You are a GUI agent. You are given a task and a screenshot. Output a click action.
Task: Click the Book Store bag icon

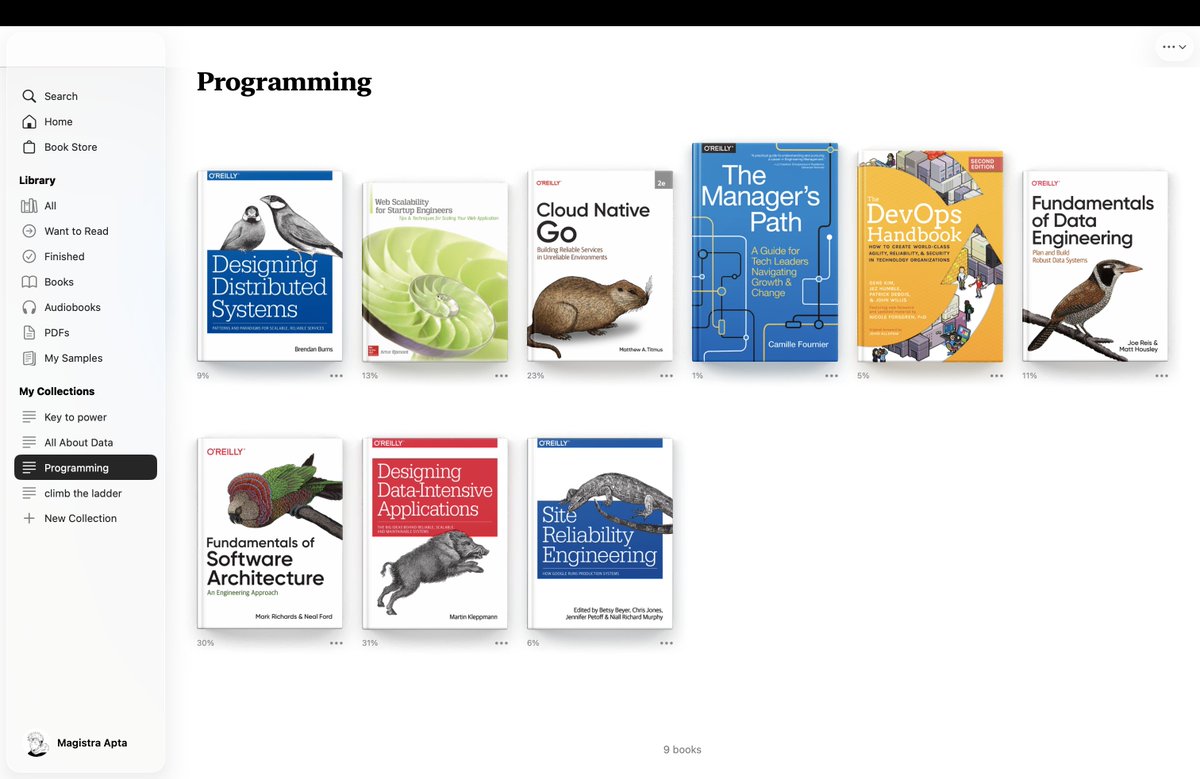coord(29,147)
